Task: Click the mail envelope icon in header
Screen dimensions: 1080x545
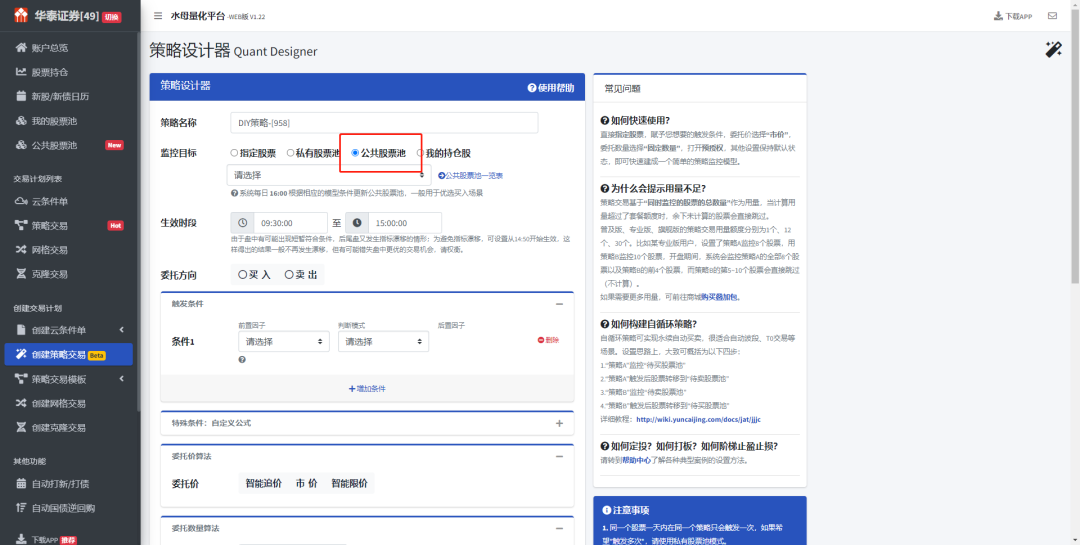Action: tap(1052, 16)
